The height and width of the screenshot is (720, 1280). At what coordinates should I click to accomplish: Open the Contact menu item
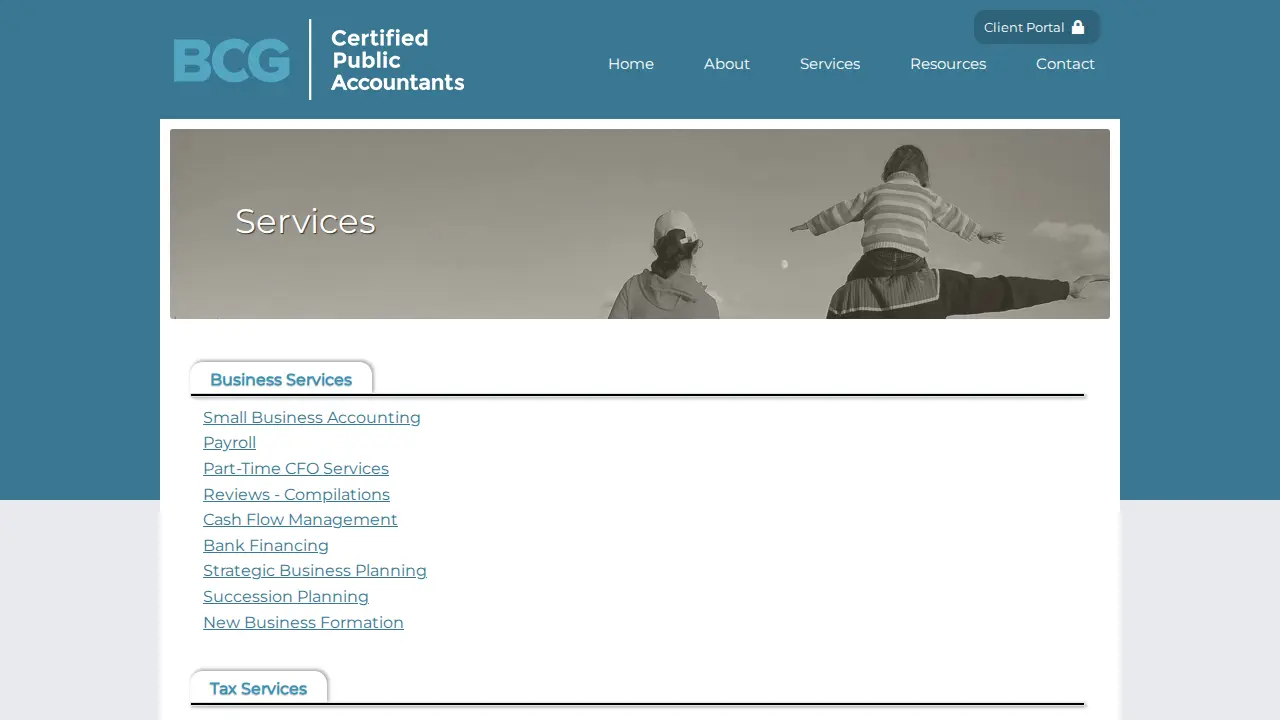[x=1065, y=64]
